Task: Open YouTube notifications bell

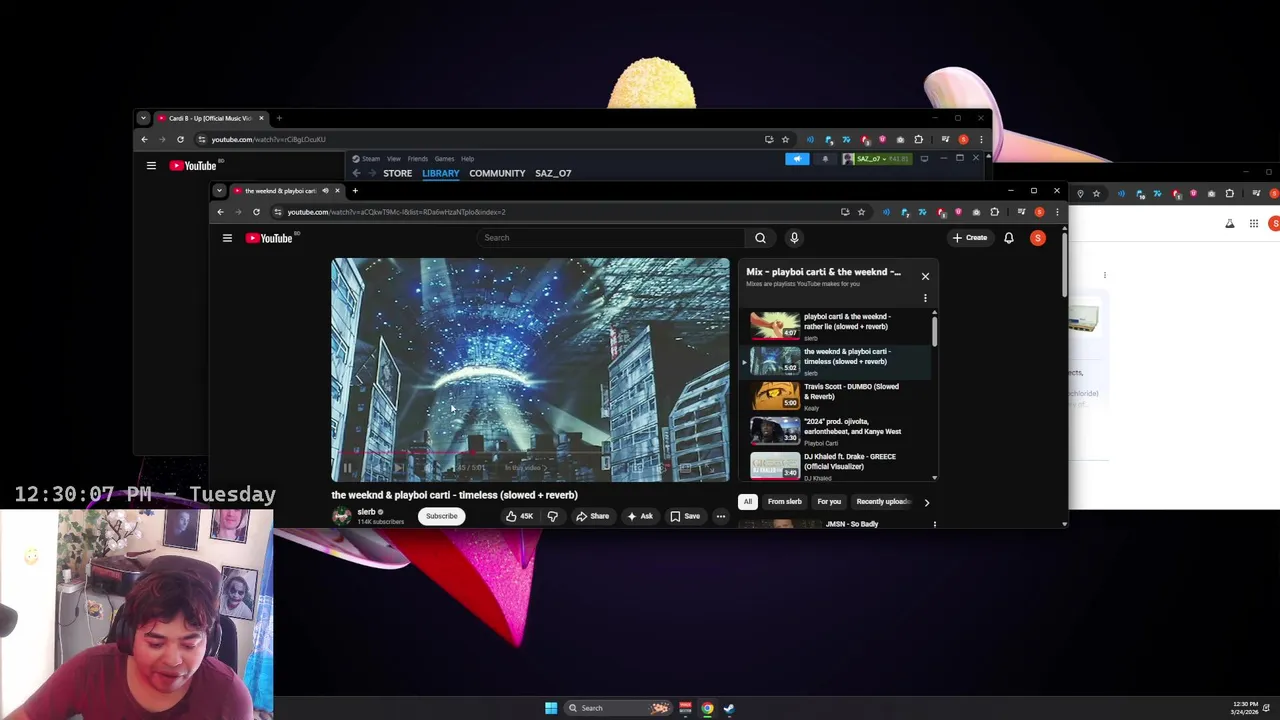Action: pos(1009,238)
